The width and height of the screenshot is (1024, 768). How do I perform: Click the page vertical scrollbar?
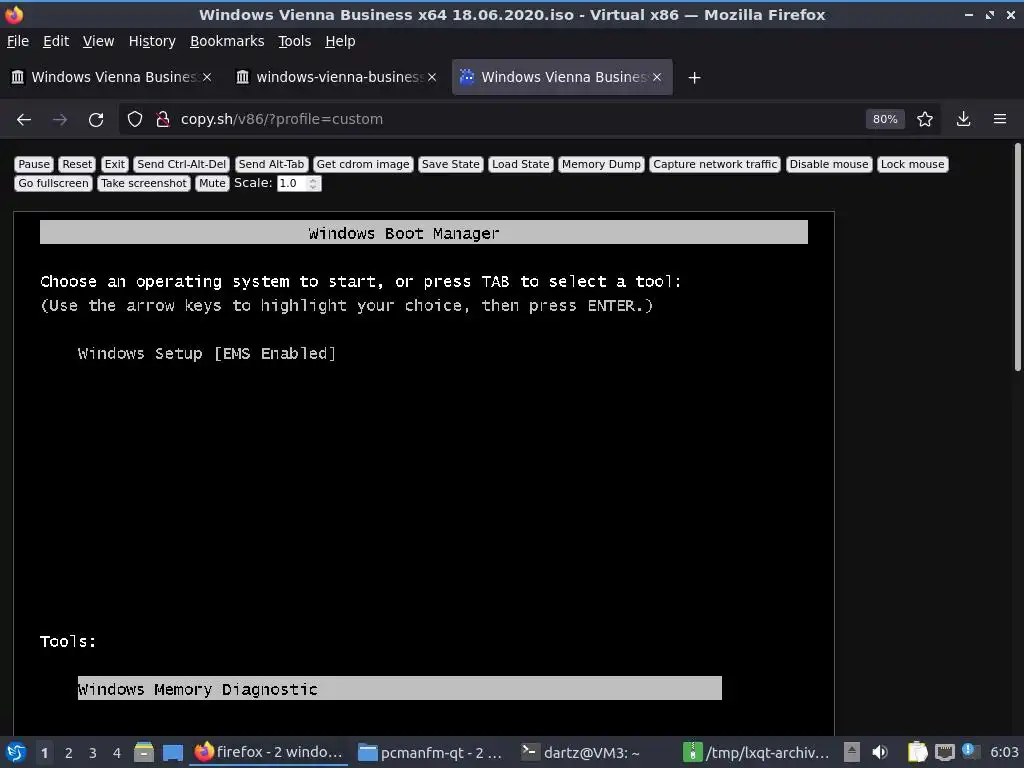tap(1017, 257)
